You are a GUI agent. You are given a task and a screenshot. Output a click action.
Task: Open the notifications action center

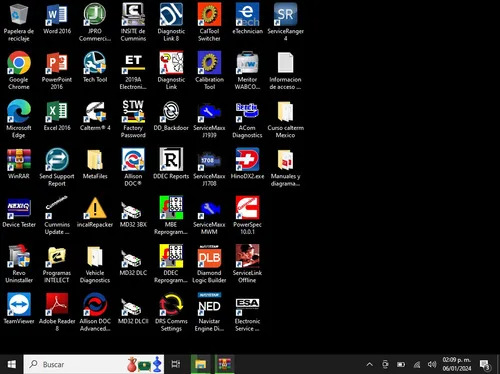coord(484,365)
